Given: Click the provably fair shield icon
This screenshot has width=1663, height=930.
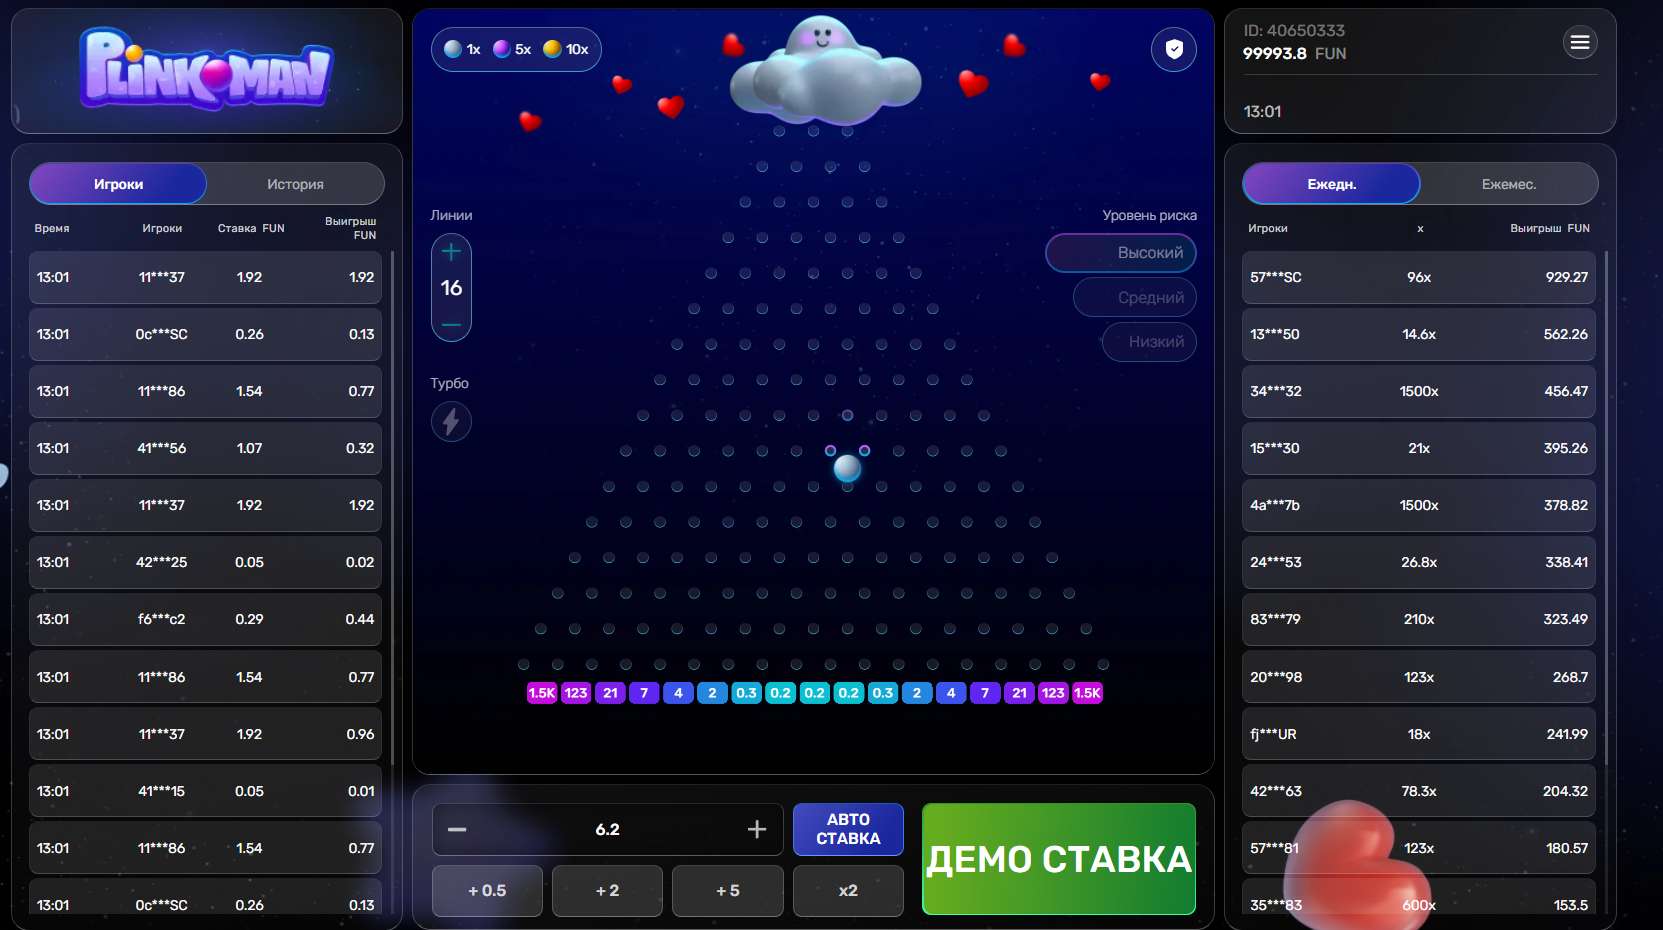Looking at the screenshot, I should [1173, 49].
